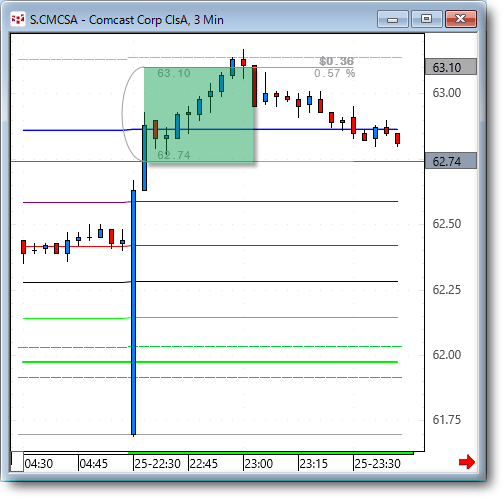Click the 04:45 time axis label
Screen dimensions: 504x499
point(94,464)
